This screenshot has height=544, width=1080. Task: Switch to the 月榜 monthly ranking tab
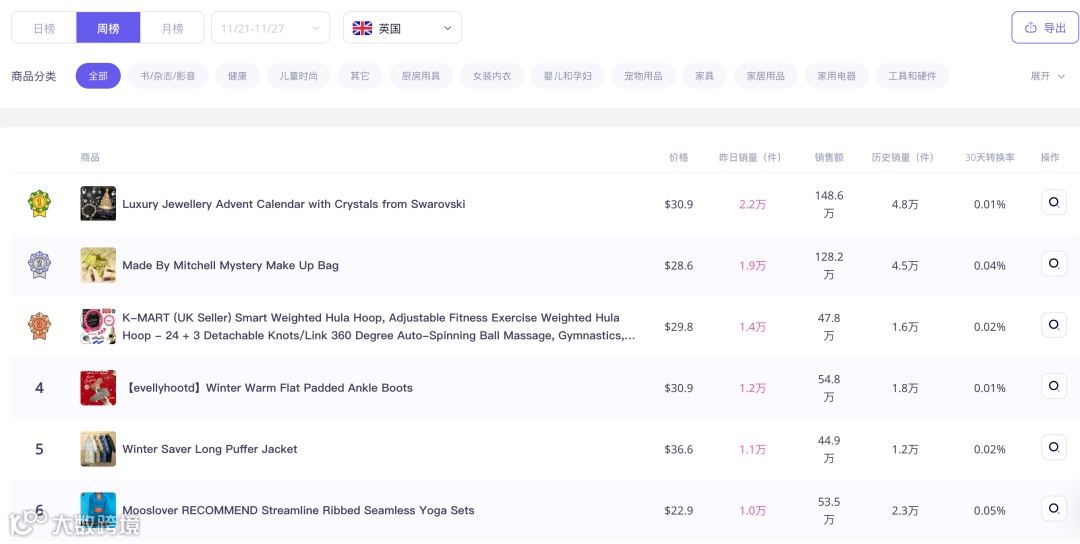(172, 28)
